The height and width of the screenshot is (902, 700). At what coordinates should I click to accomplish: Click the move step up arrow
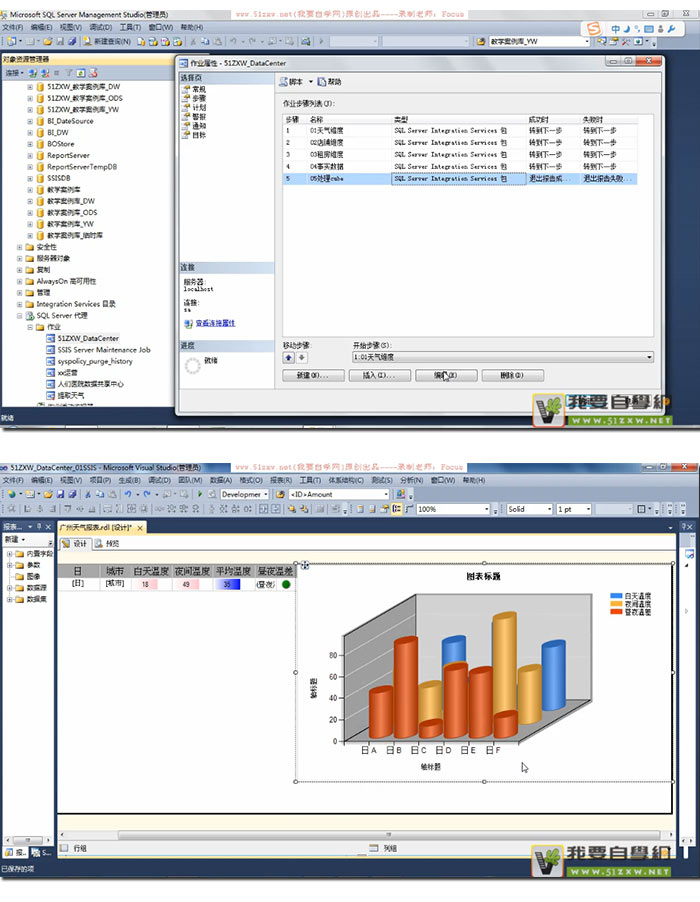coord(288,358)
